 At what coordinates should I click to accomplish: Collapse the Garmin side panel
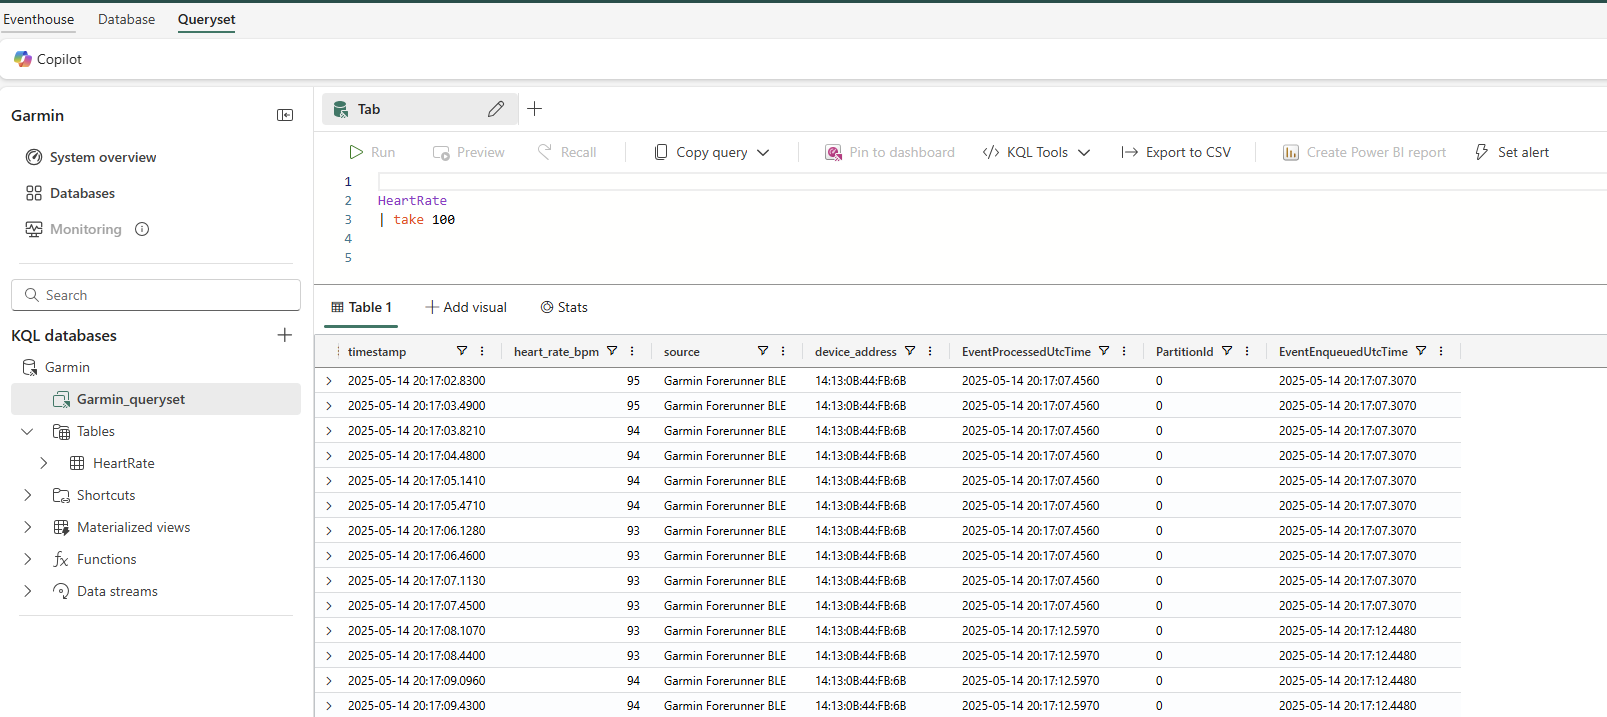coord(285,115)
